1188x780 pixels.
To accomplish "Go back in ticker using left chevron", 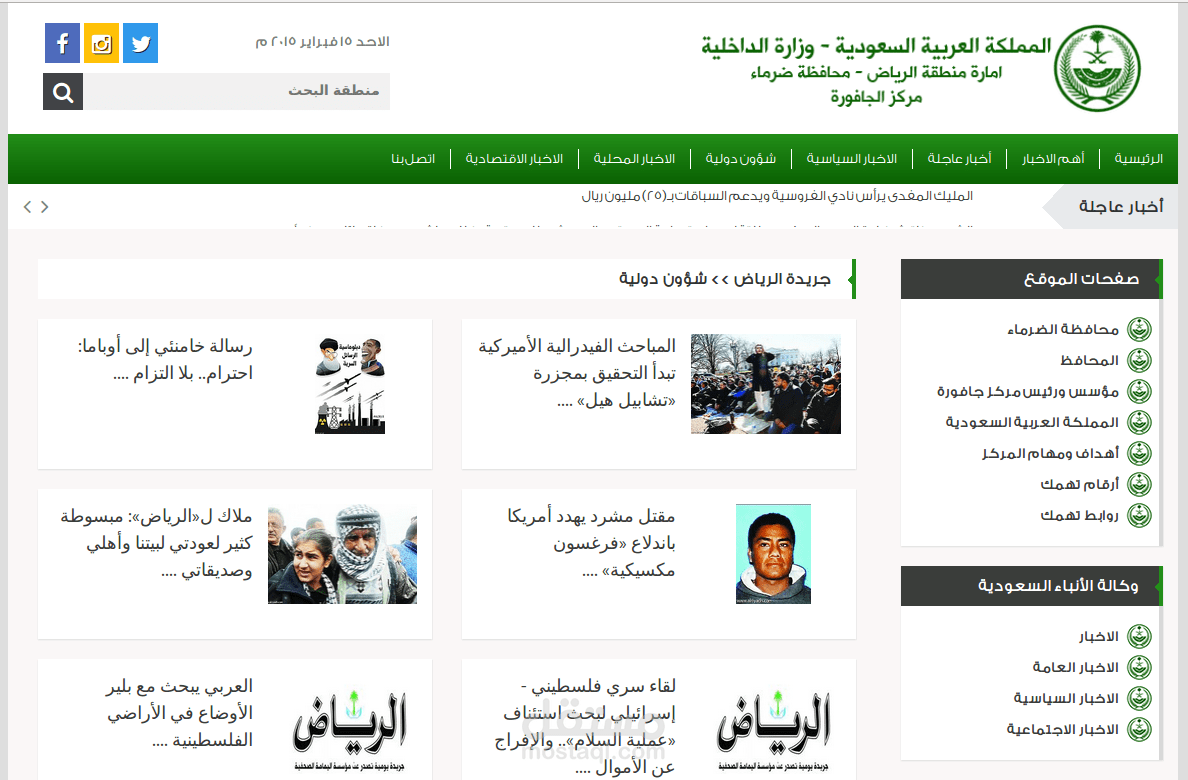I will point(26,206).
